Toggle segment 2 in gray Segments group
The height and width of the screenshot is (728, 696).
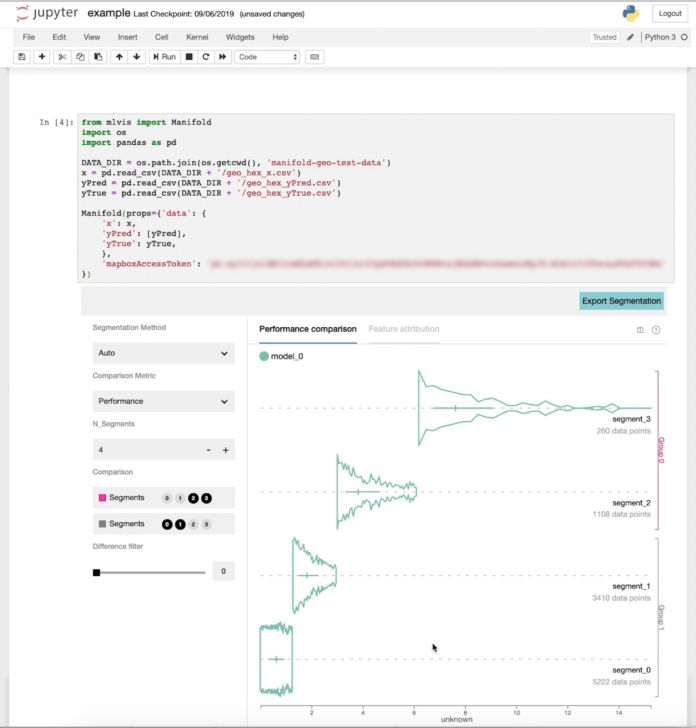[x=193, y=524]
